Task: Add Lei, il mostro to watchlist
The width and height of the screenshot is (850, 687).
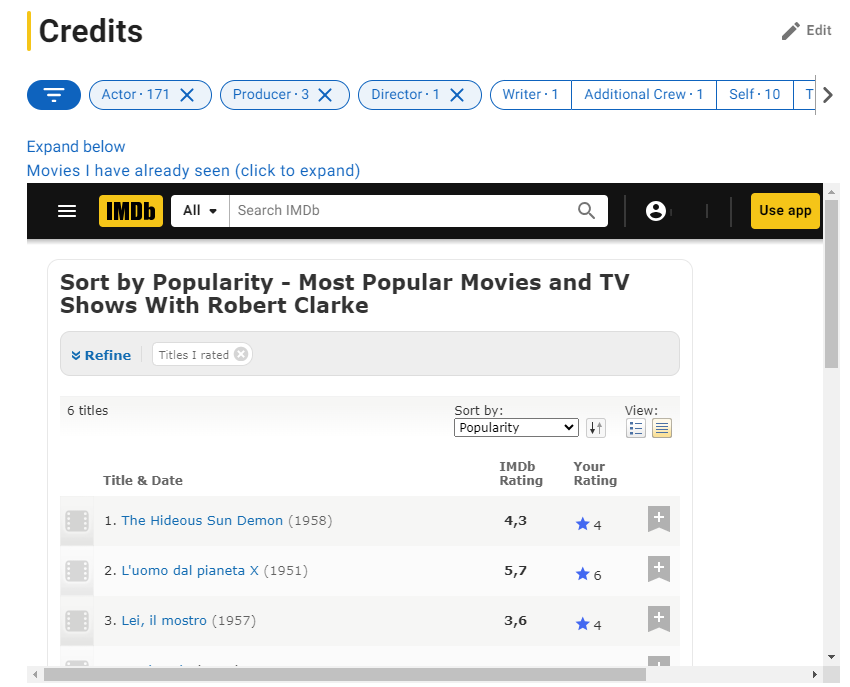Action: tap(659, 619)
